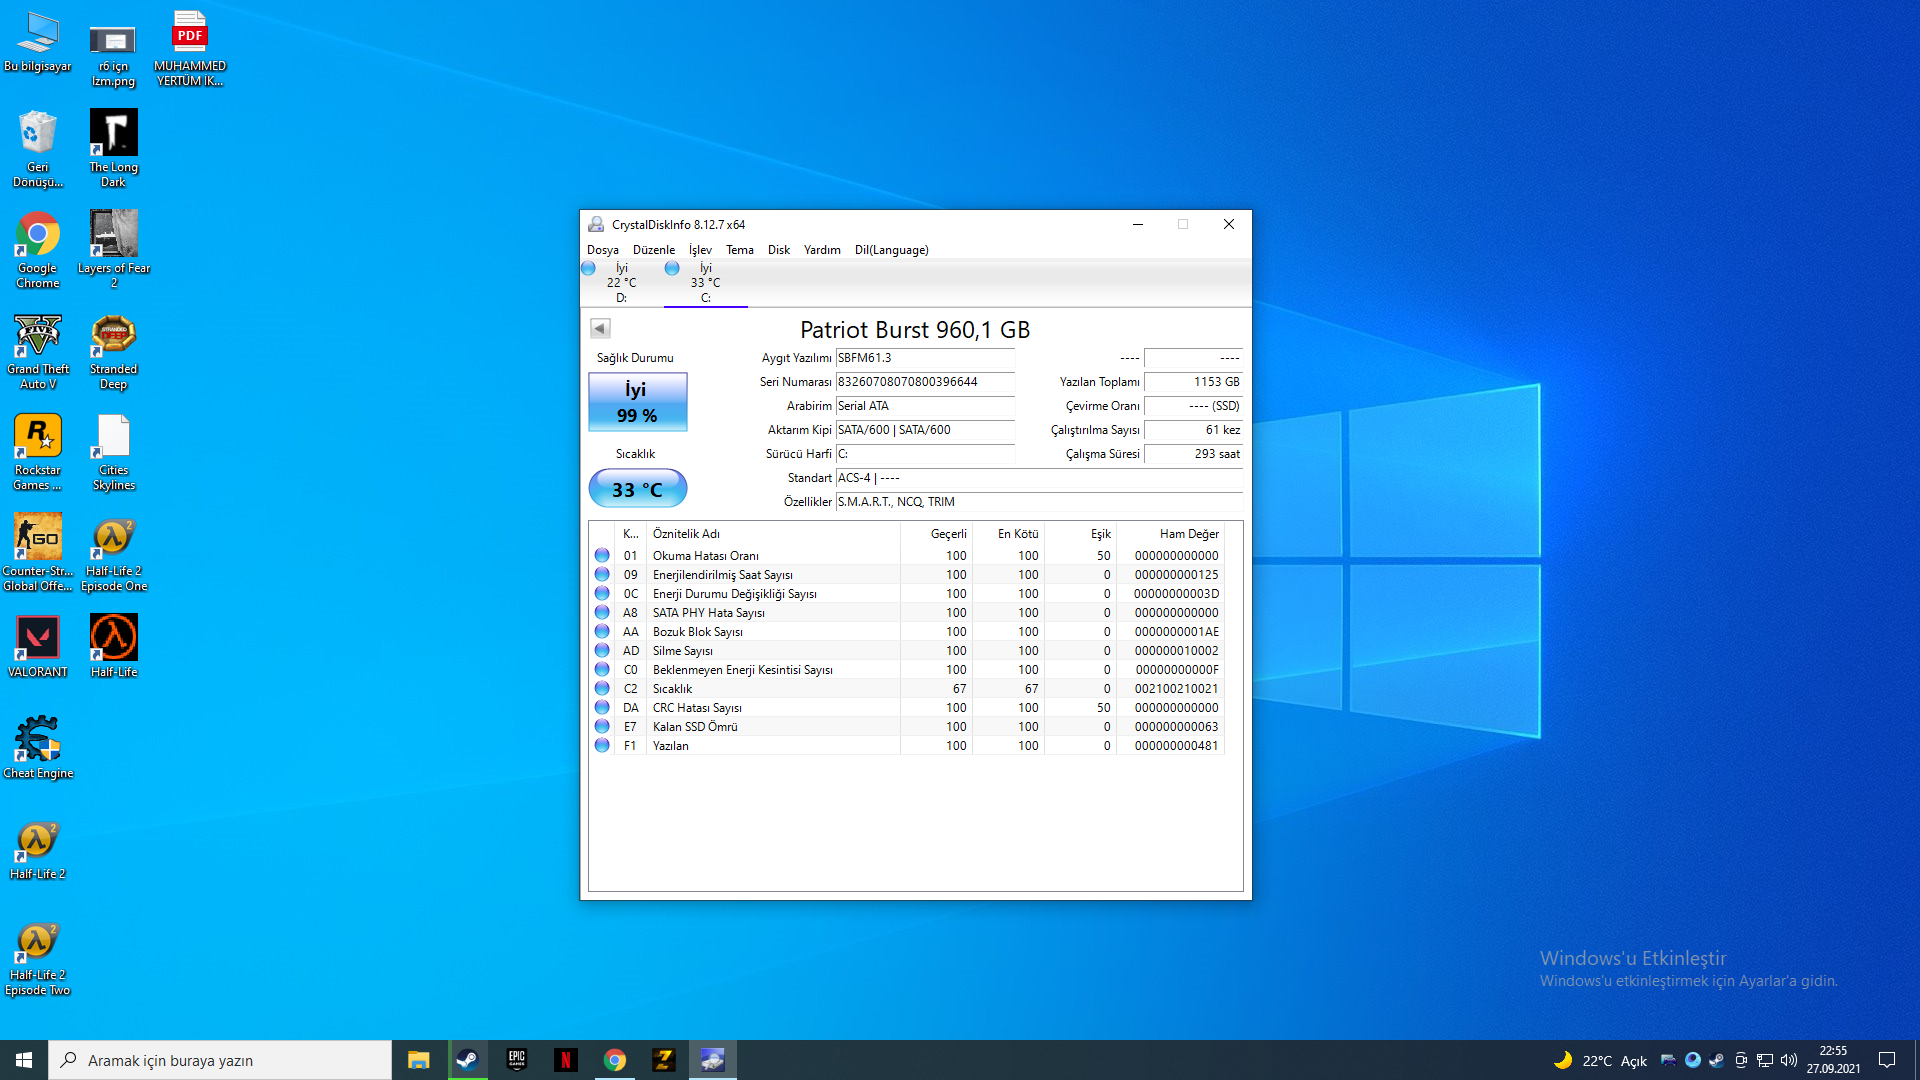Viewport: 1920px width, 1080px height.
Task: Select VALORANT desktop shortcut
Action: click(38, 646)
